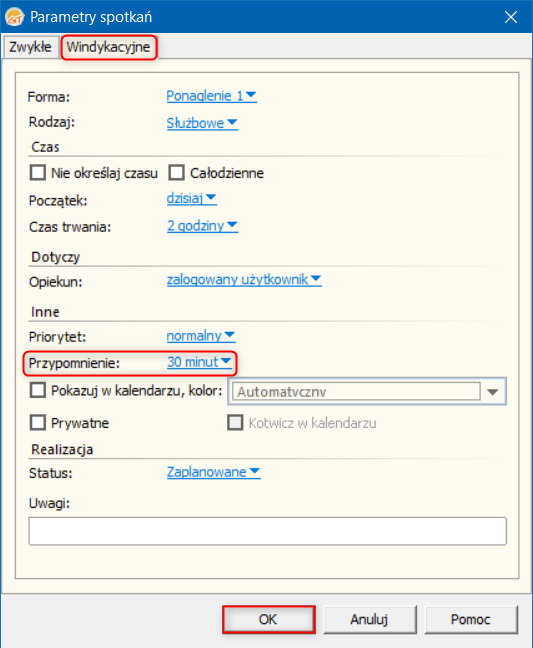Open the Status Zaplanowane dropdown
This screenshot has height=648, width=533.
[x=213, y=472]
